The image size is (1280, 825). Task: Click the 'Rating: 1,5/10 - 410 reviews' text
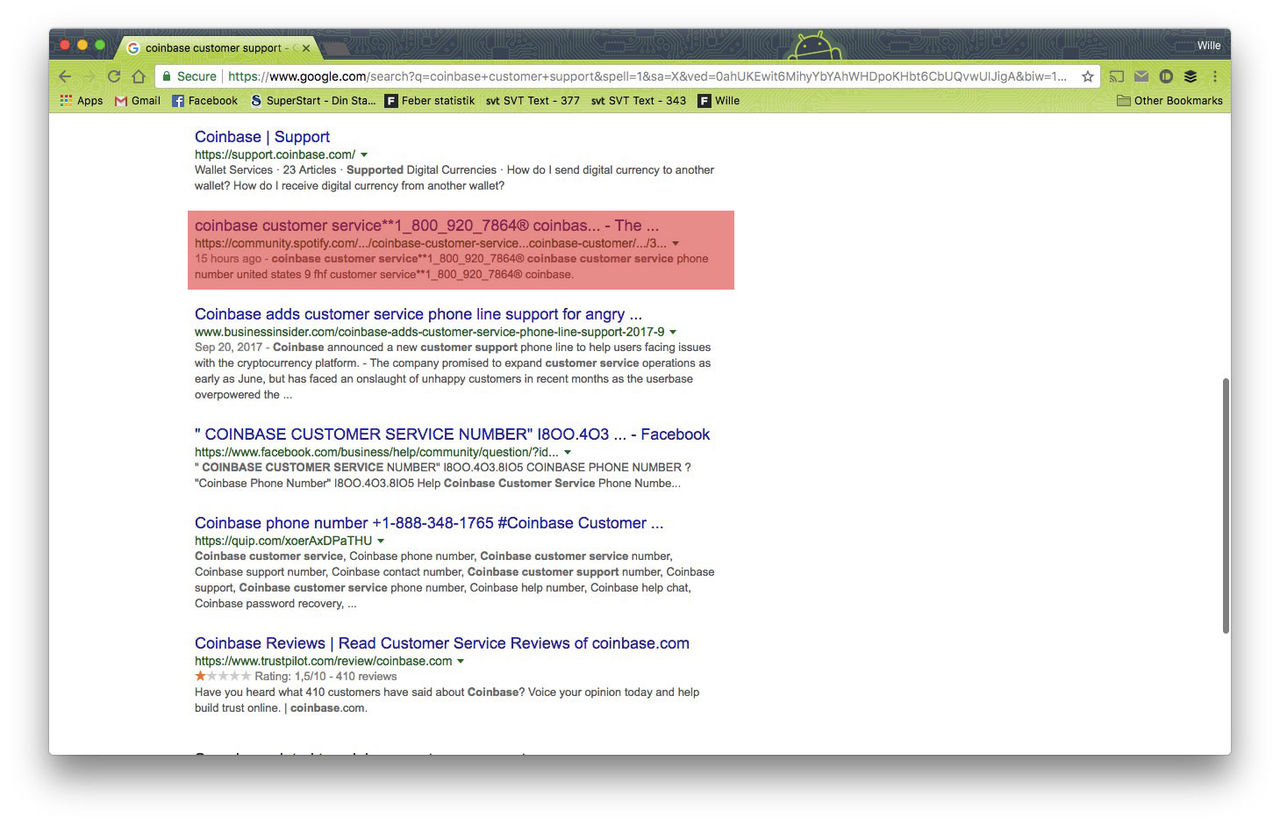(326, 677)
